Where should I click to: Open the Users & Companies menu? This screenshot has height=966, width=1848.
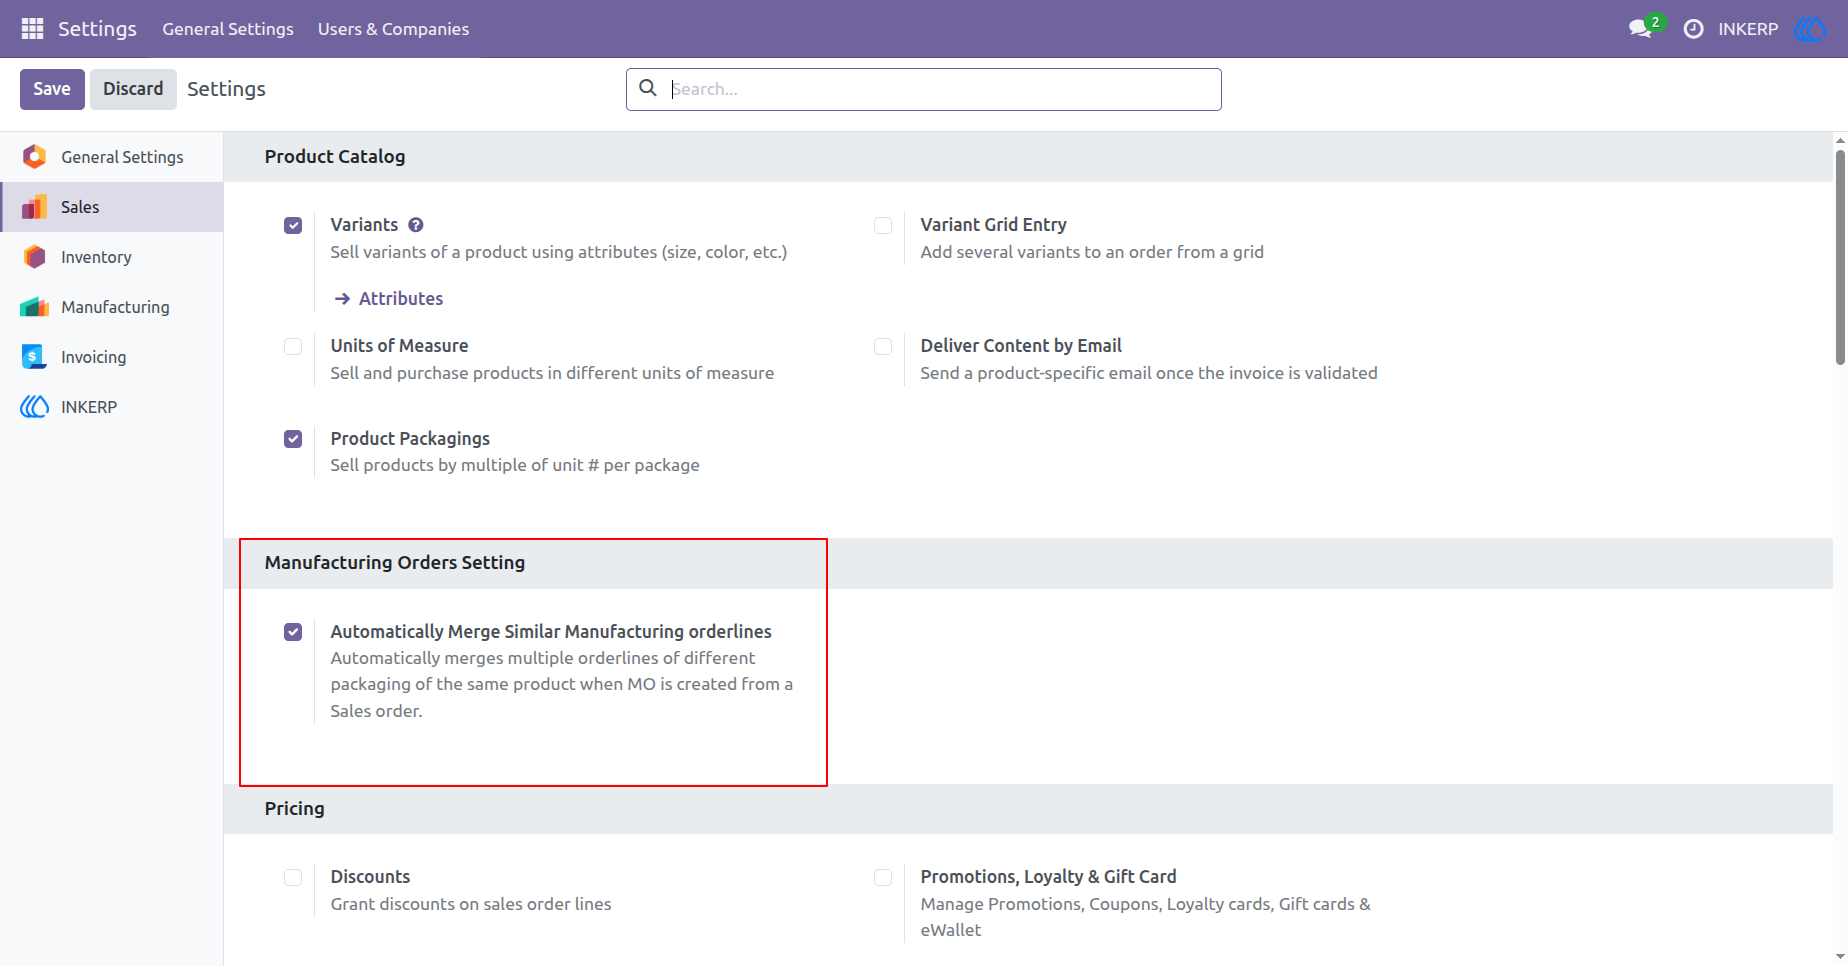click(393, 29)
